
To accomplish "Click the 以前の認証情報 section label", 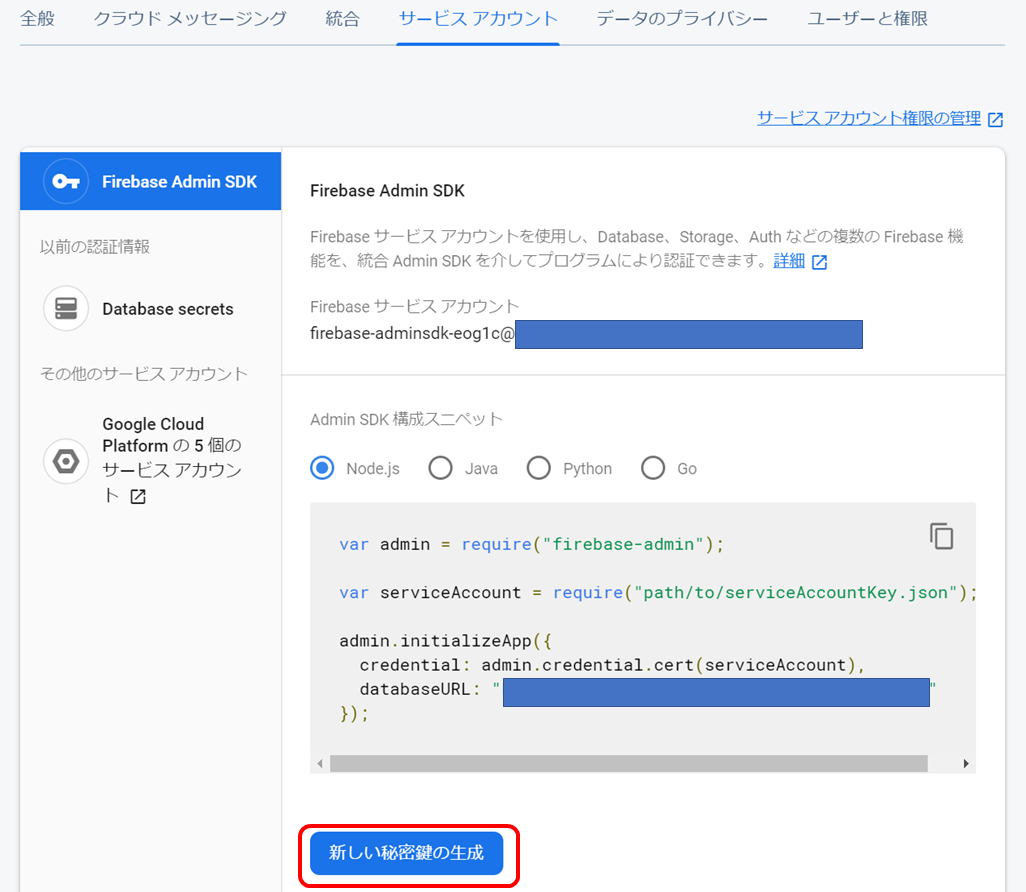I will tap(95, 247).
